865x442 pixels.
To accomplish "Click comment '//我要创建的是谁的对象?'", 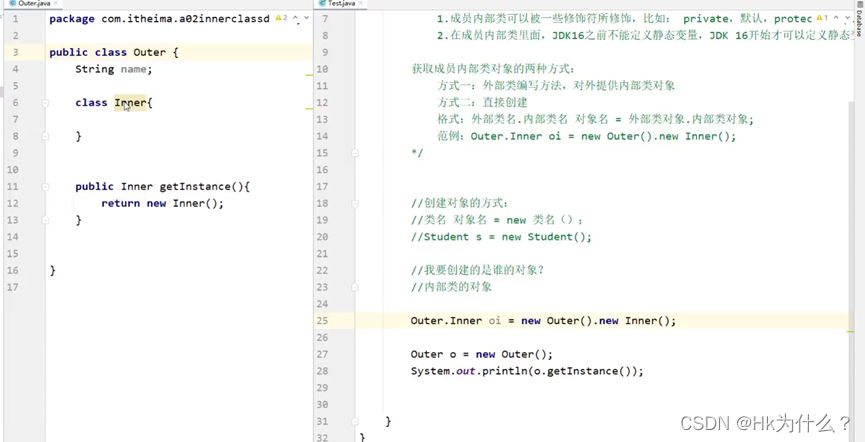I will (478, 270).
